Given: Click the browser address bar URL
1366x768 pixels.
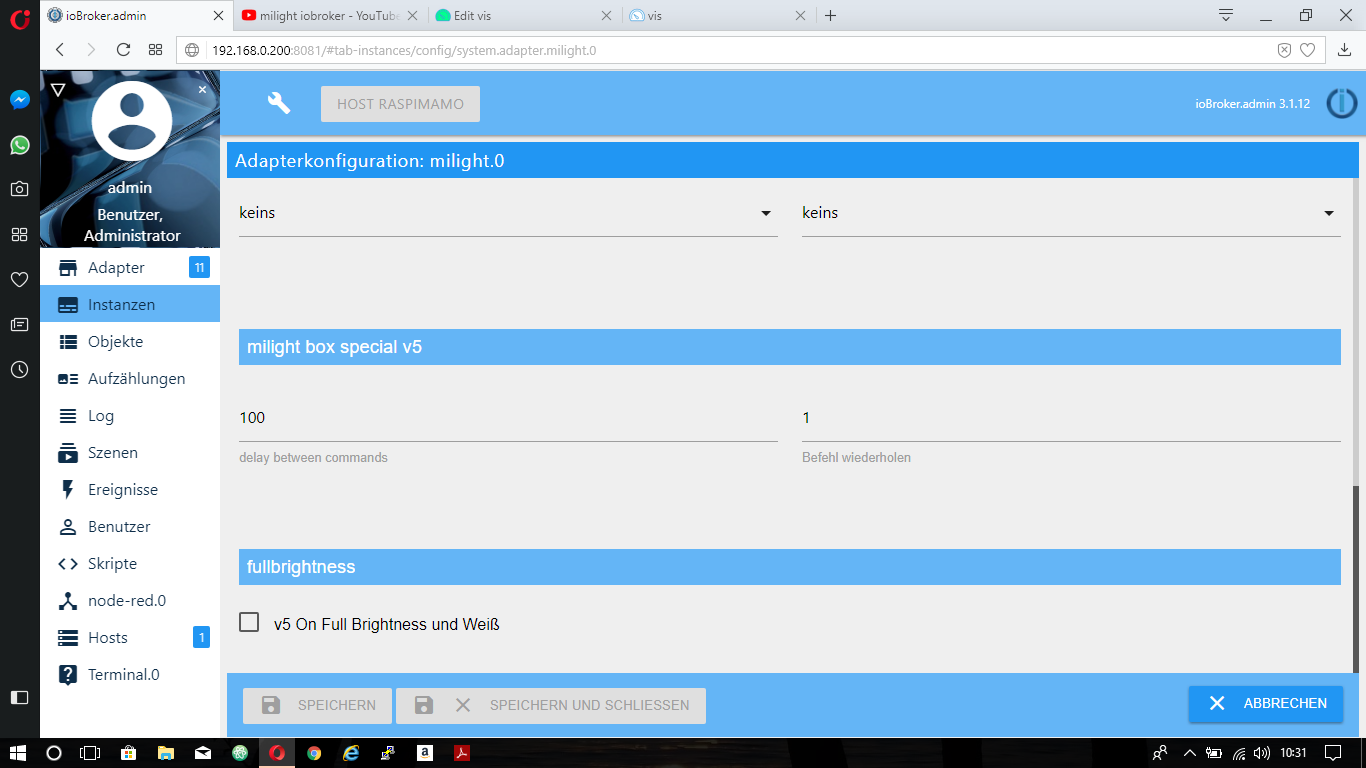Looking at the screenshot, I should [x=404, y=50].
